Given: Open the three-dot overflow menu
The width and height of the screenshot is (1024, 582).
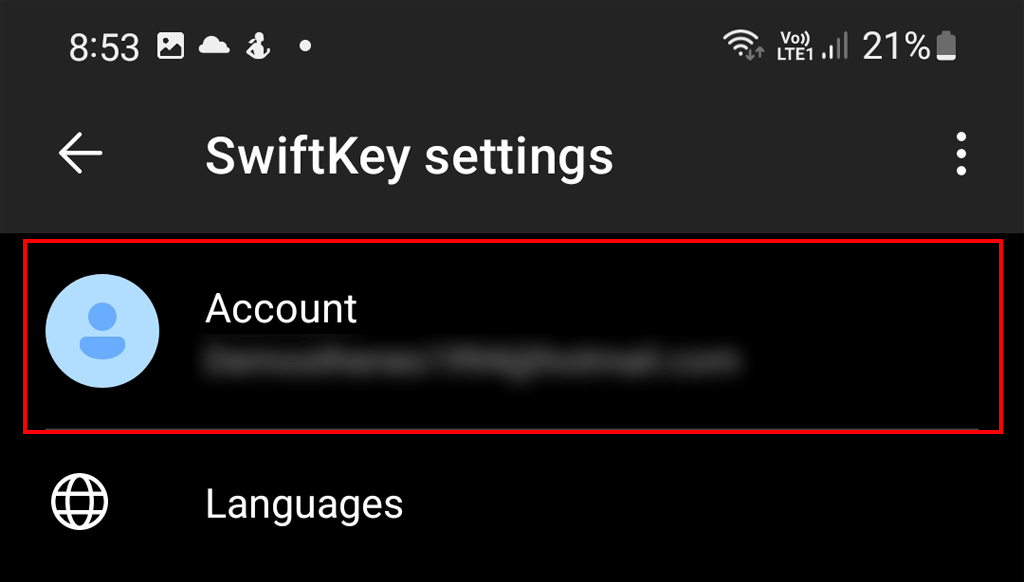Looking at the screenshot, I should pyautogui.click(x=961, y=156).
